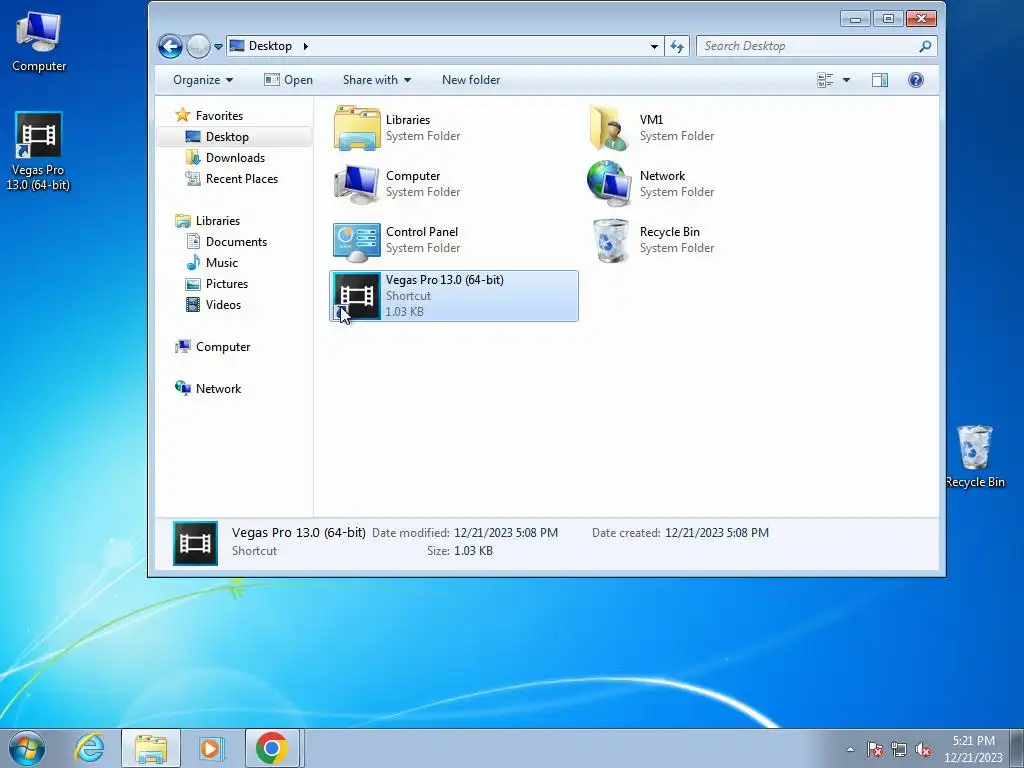
Task: Select the Vegas Pro shortcut on the desktop
Action: click(38, 152)
